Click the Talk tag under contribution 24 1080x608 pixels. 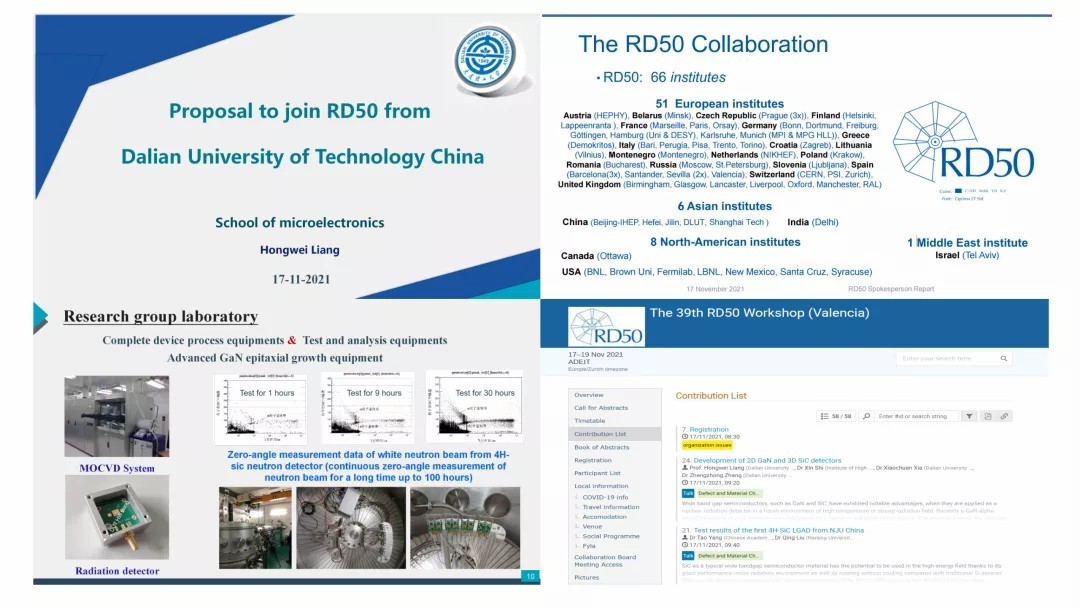point(687,493)
